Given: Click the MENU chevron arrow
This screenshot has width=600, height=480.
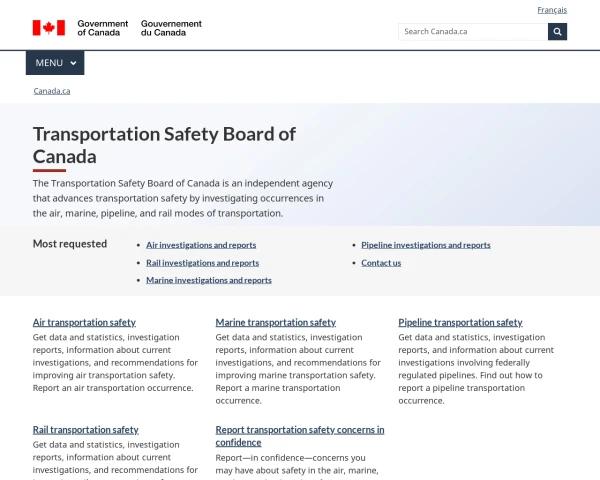Looking at the screenshot, I should click(x=73, y=63).
